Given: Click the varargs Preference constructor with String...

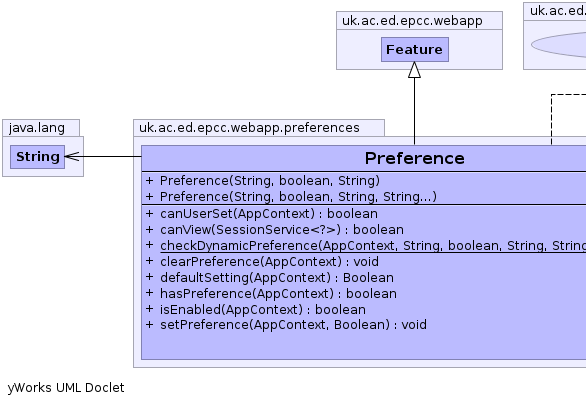Looking at the screenshot, I should [298, 197].
